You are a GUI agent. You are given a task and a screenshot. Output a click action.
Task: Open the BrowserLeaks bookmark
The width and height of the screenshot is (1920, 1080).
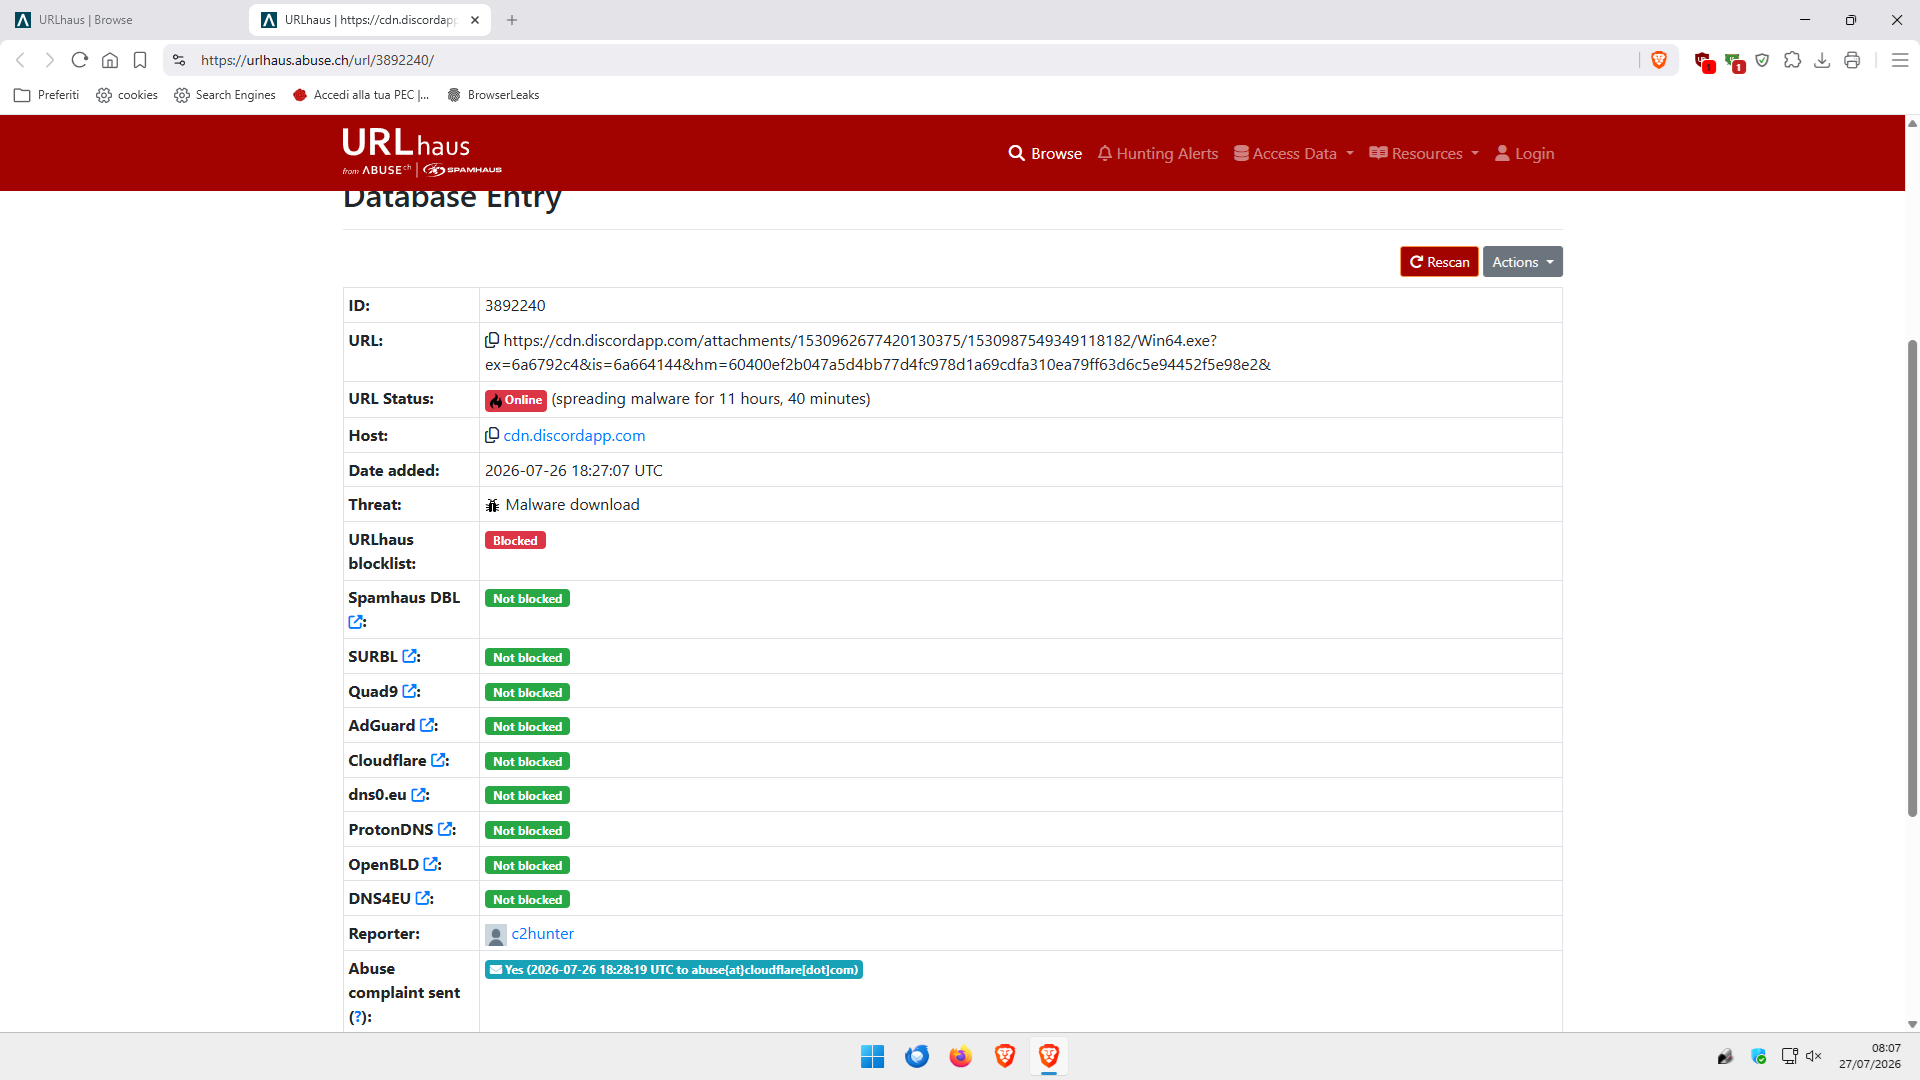coord(493,95)
